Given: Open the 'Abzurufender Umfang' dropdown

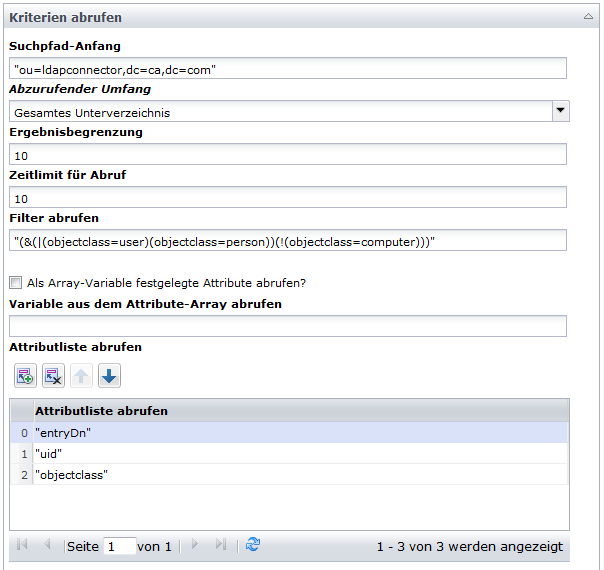Looking at the screenshot, I should click(x=560, y=111).
